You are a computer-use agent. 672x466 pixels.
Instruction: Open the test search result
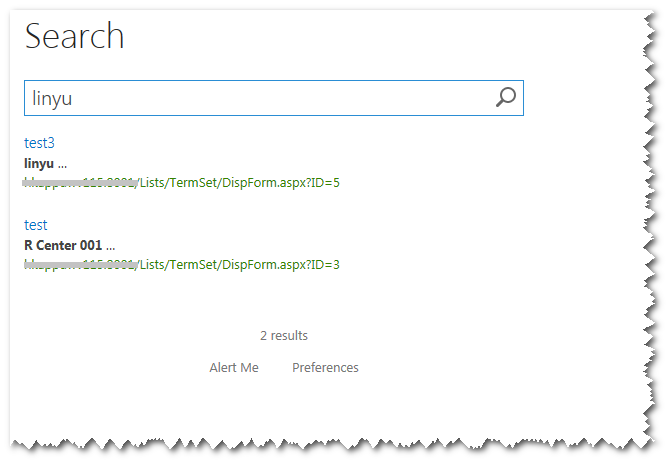click(x=36, y=225)
